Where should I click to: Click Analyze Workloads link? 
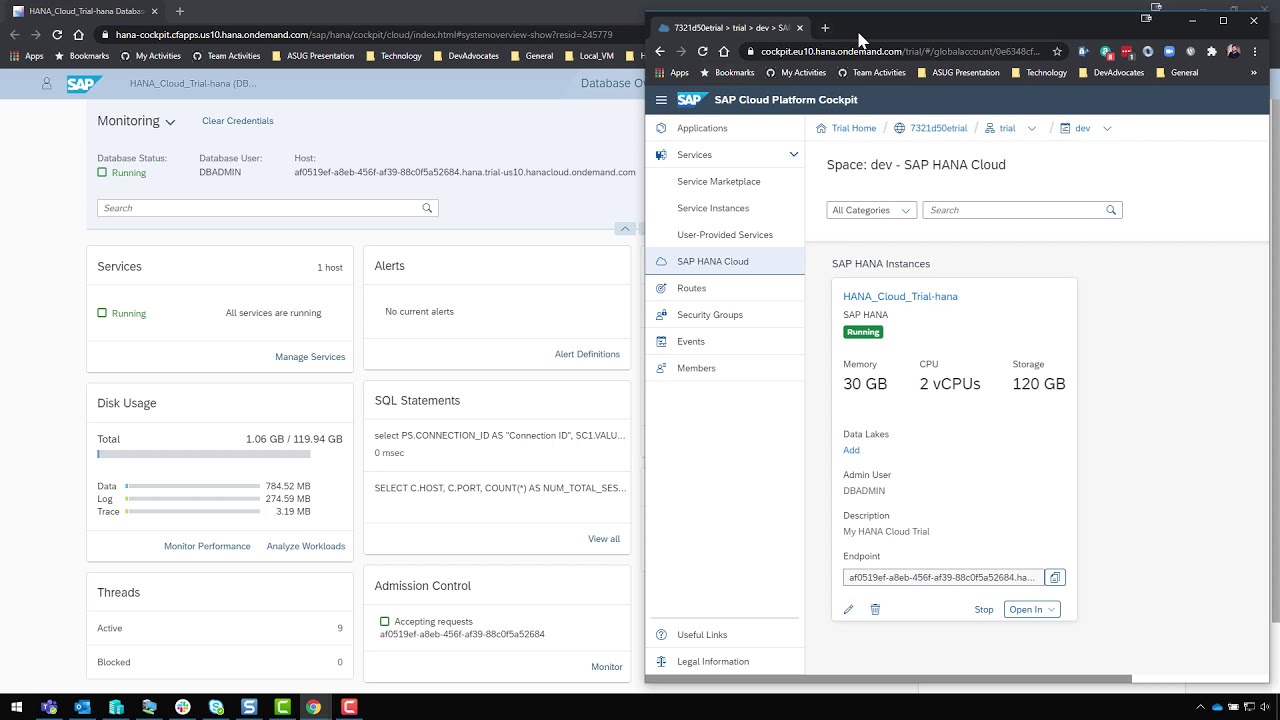tap(306, 546)
